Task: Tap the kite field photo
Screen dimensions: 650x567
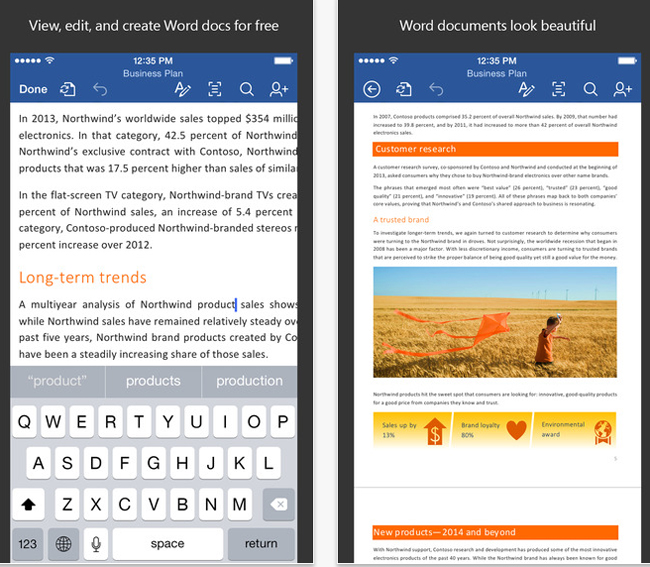Action: pyautogui.click(x=495, y=322)
